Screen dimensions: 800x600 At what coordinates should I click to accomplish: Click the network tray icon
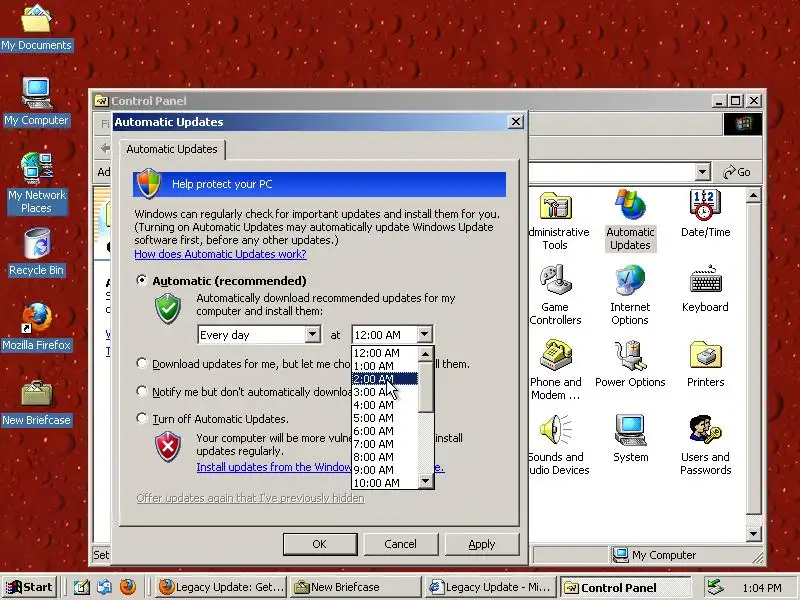click(x=715, y=587)
